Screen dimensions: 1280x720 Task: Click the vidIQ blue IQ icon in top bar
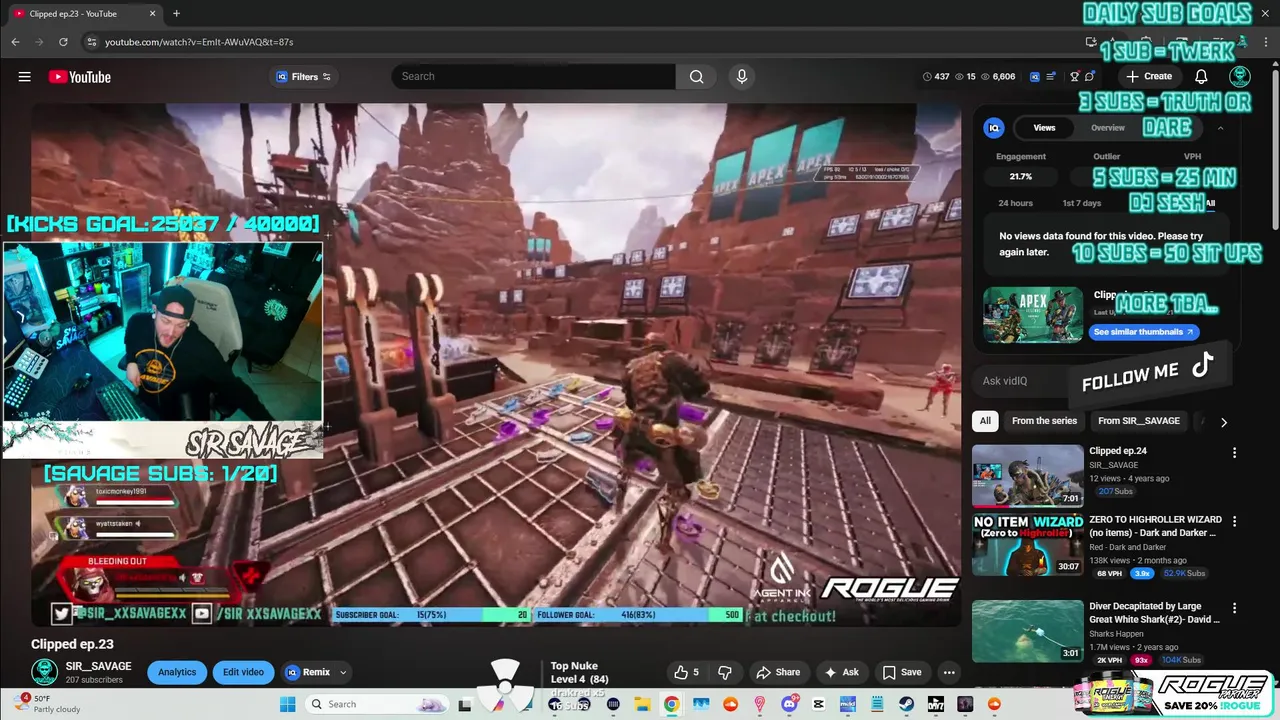click(x=1035, y=77)
